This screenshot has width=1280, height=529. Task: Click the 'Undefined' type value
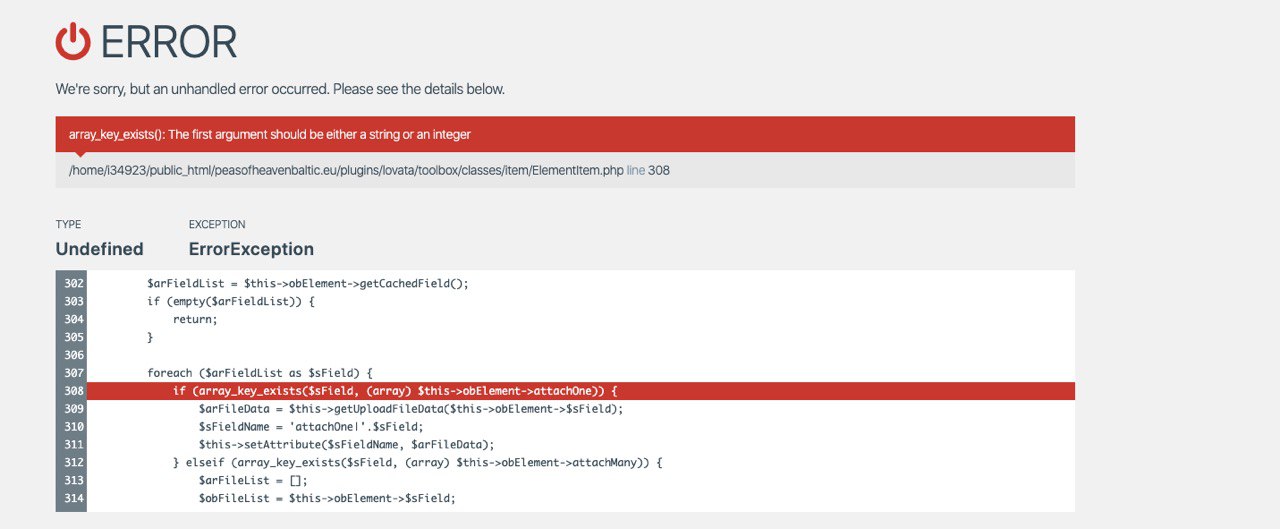(99, 249)
